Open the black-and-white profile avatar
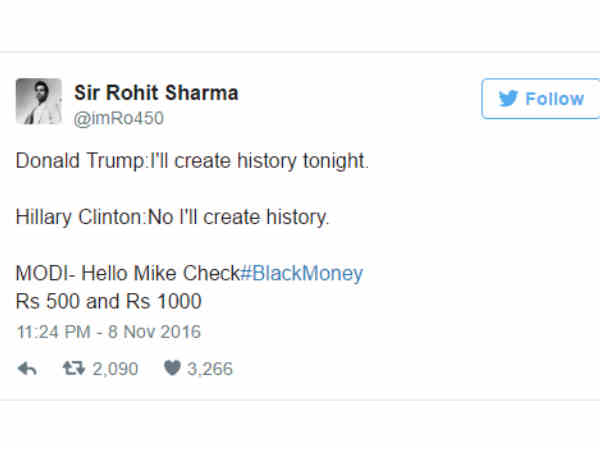 point(39,101)
